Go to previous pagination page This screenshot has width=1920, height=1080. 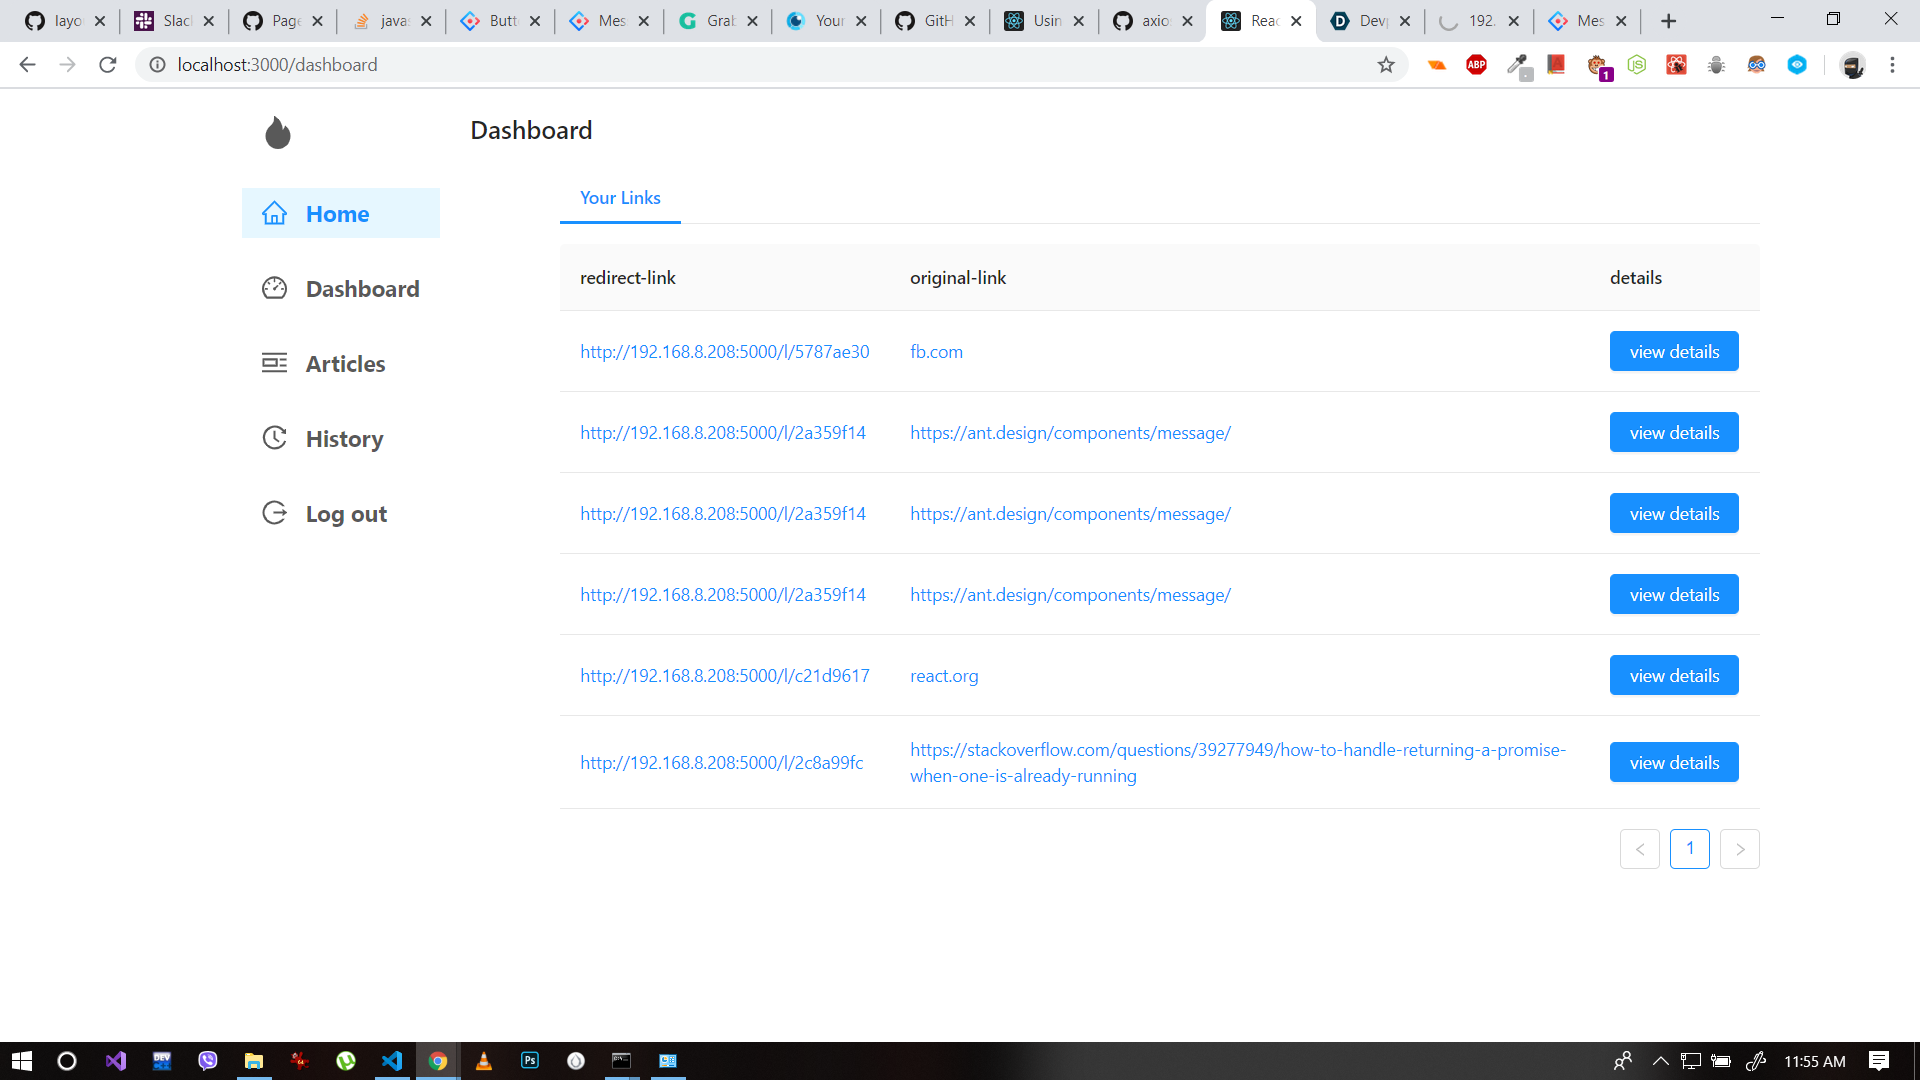tap(1639, 849)
